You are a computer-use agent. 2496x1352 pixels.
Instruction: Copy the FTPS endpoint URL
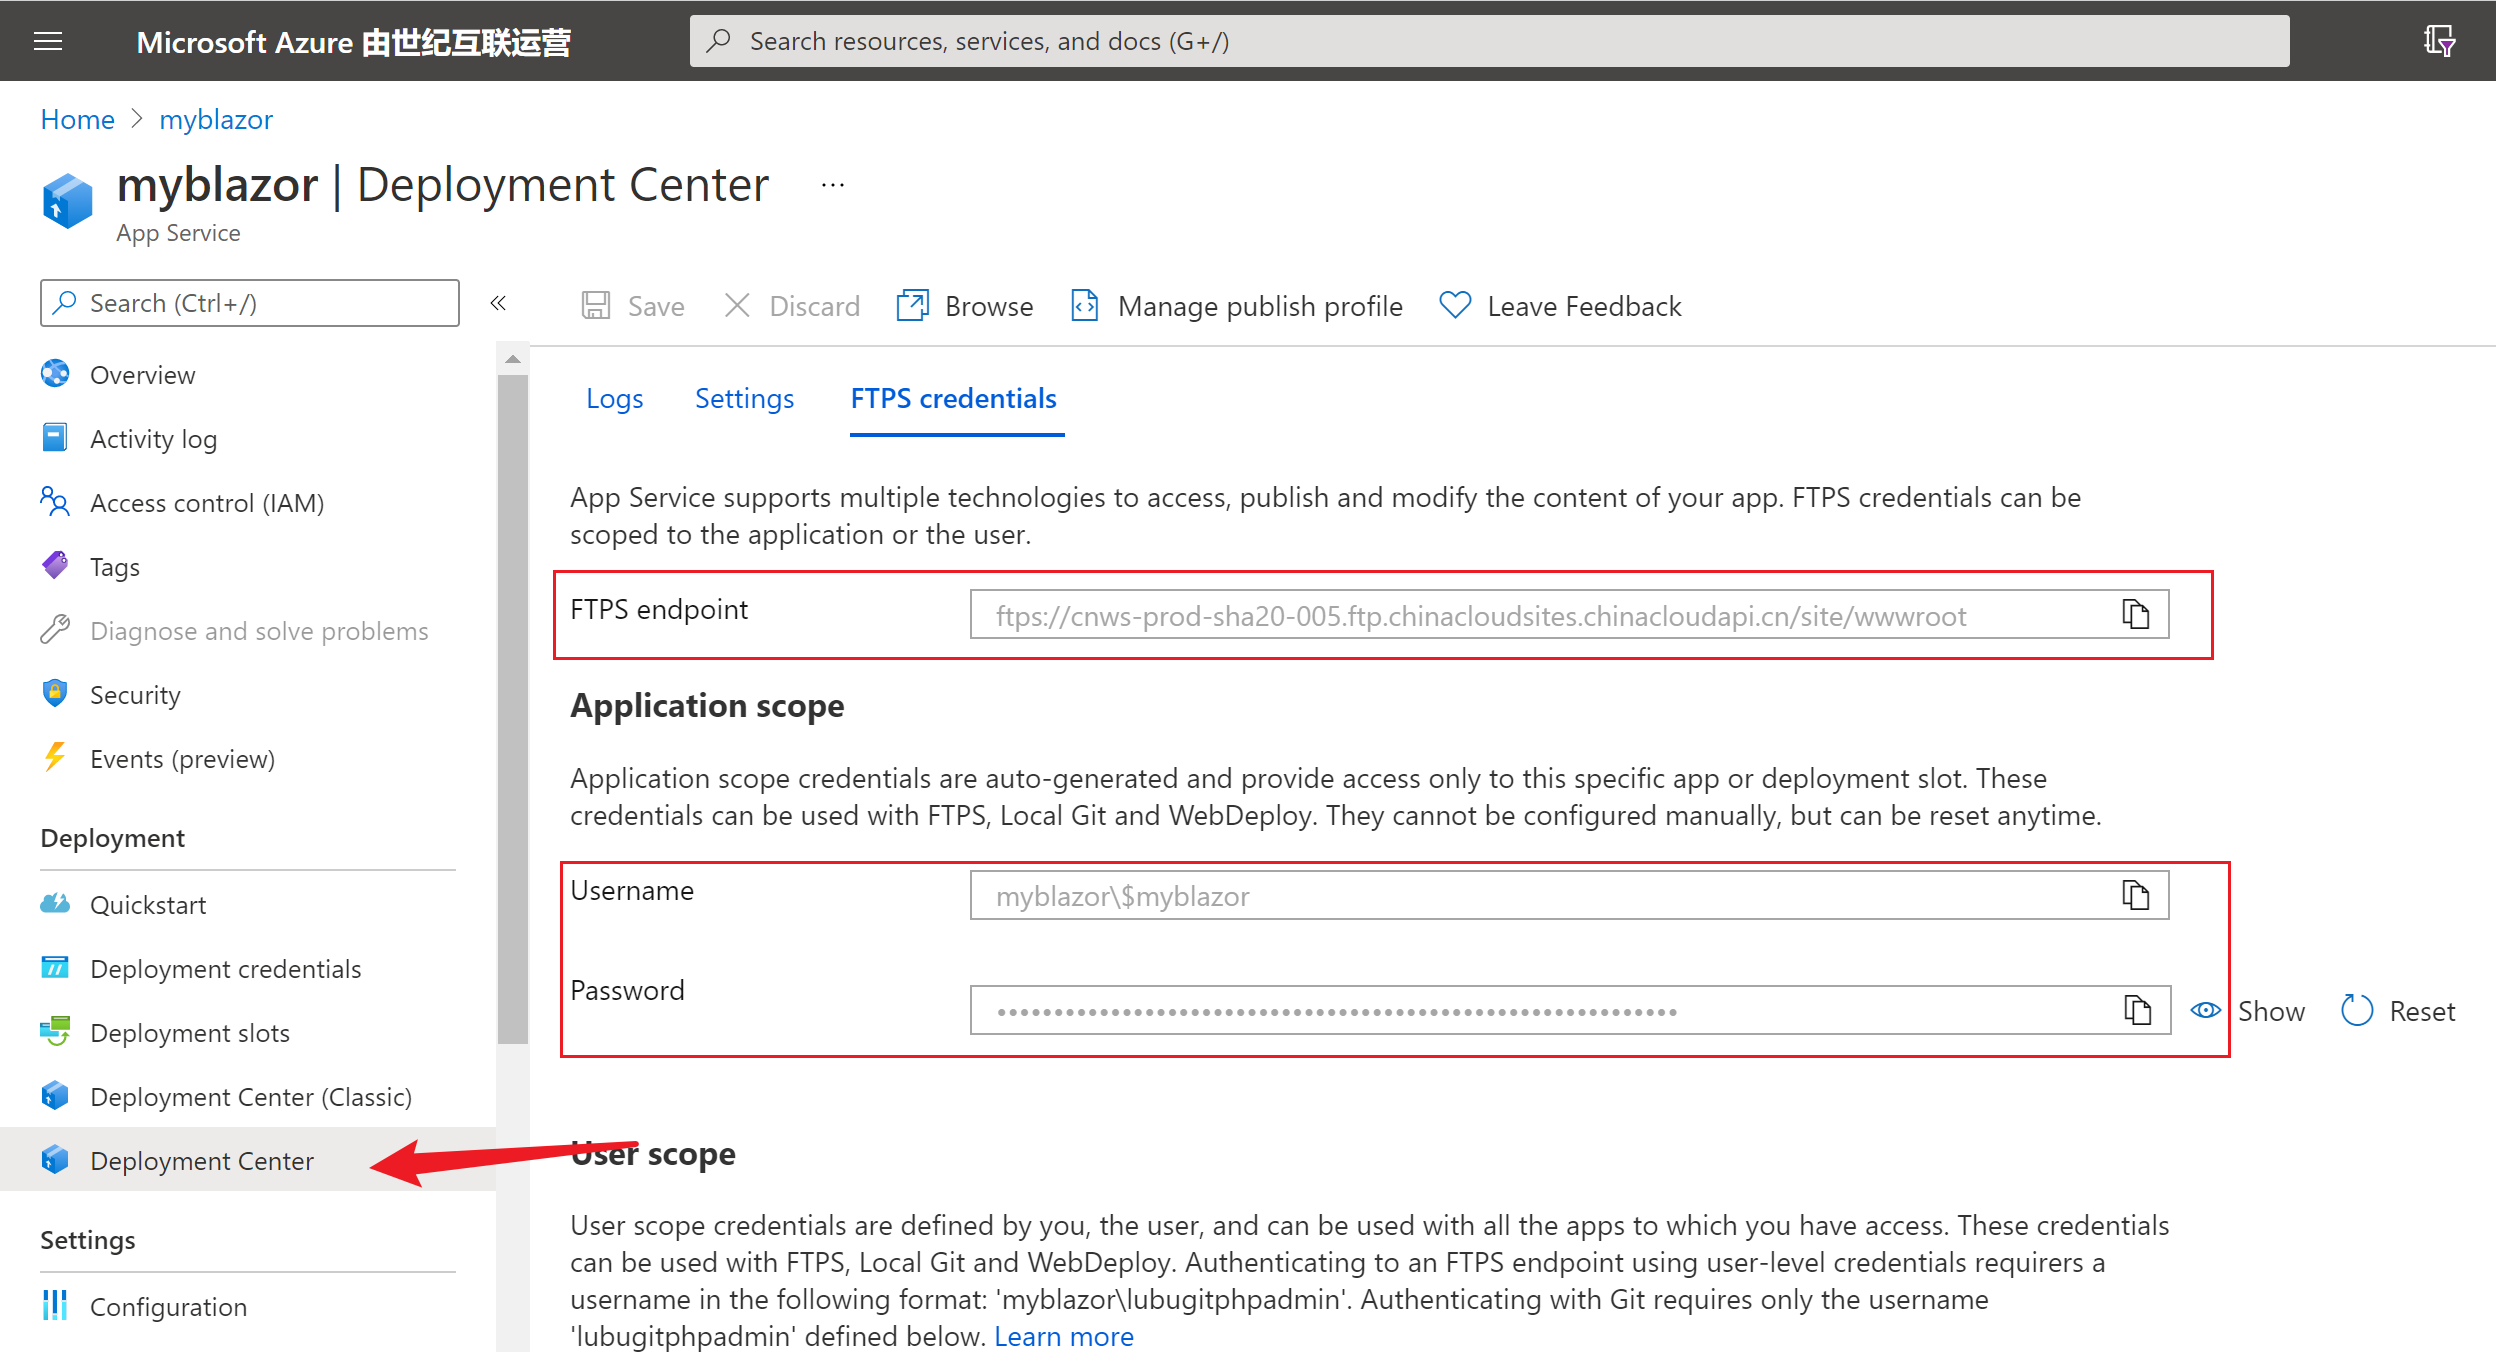coord(2135,614)
